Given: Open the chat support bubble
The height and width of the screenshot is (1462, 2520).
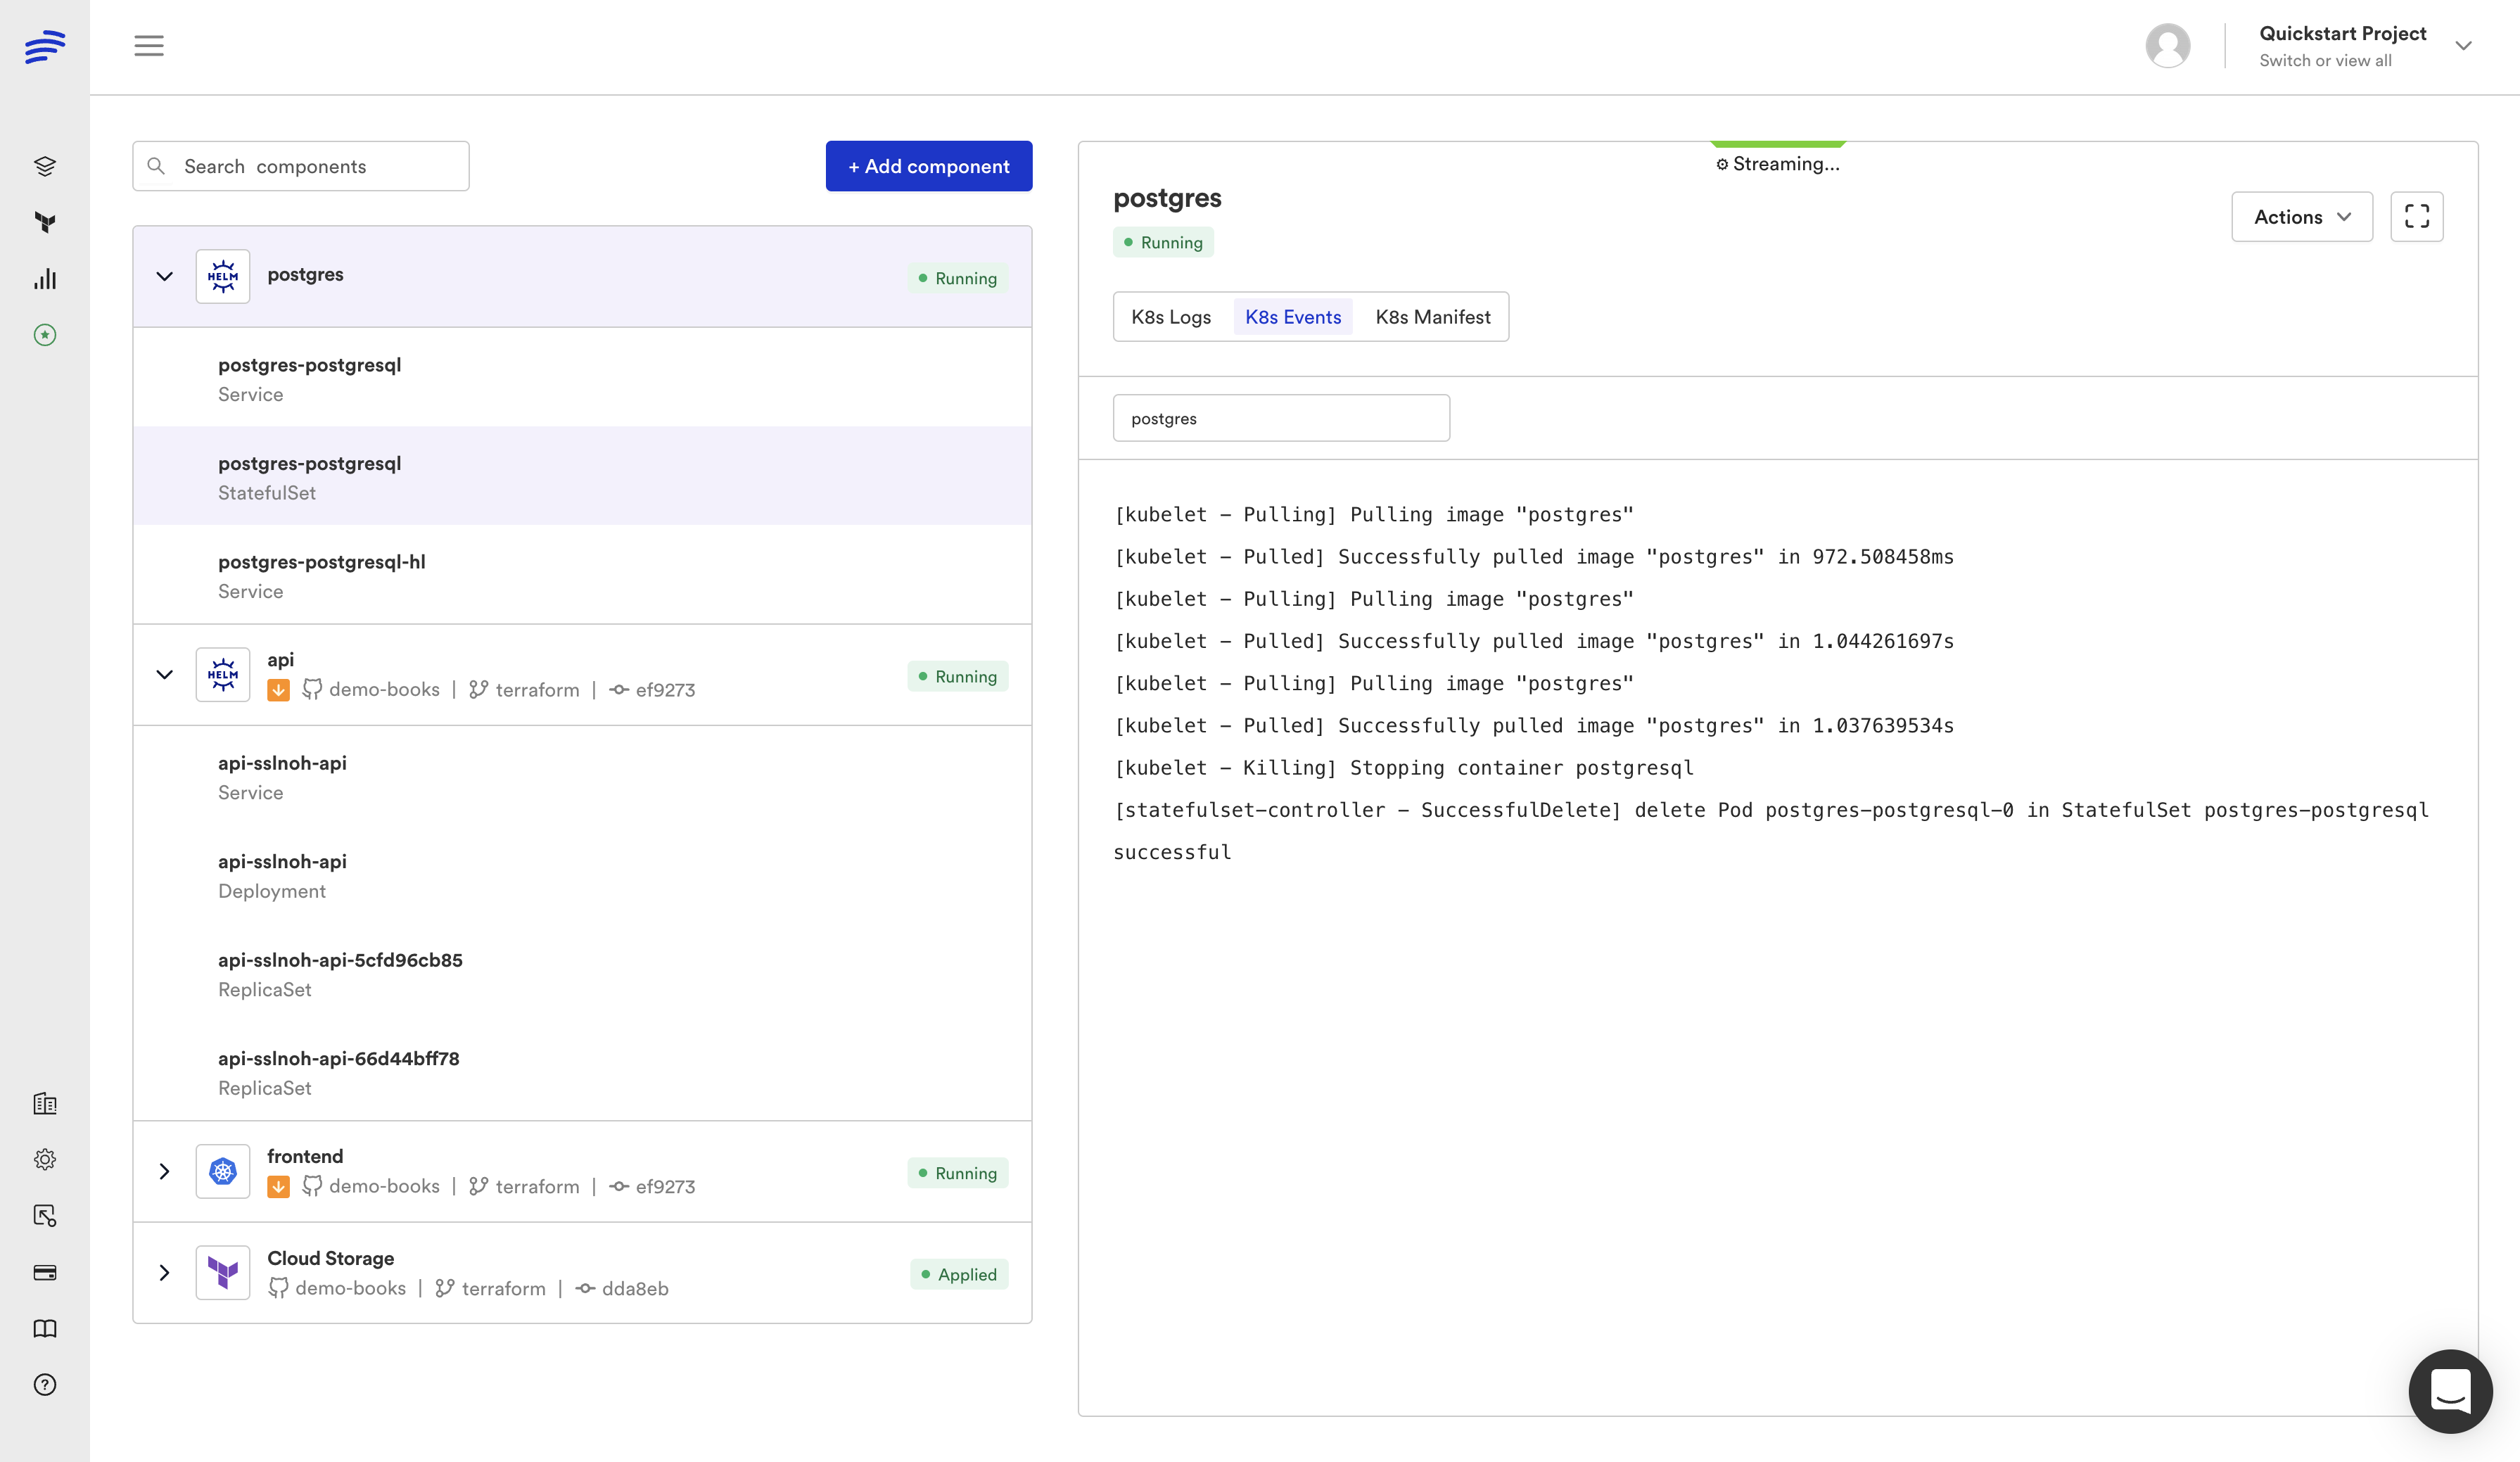Looking at the screenshot, I should tap(2450, 1391).
